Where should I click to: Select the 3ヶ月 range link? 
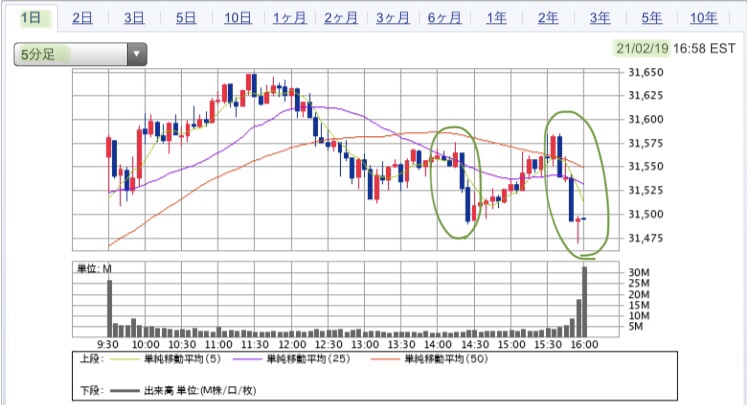point(393,18)
